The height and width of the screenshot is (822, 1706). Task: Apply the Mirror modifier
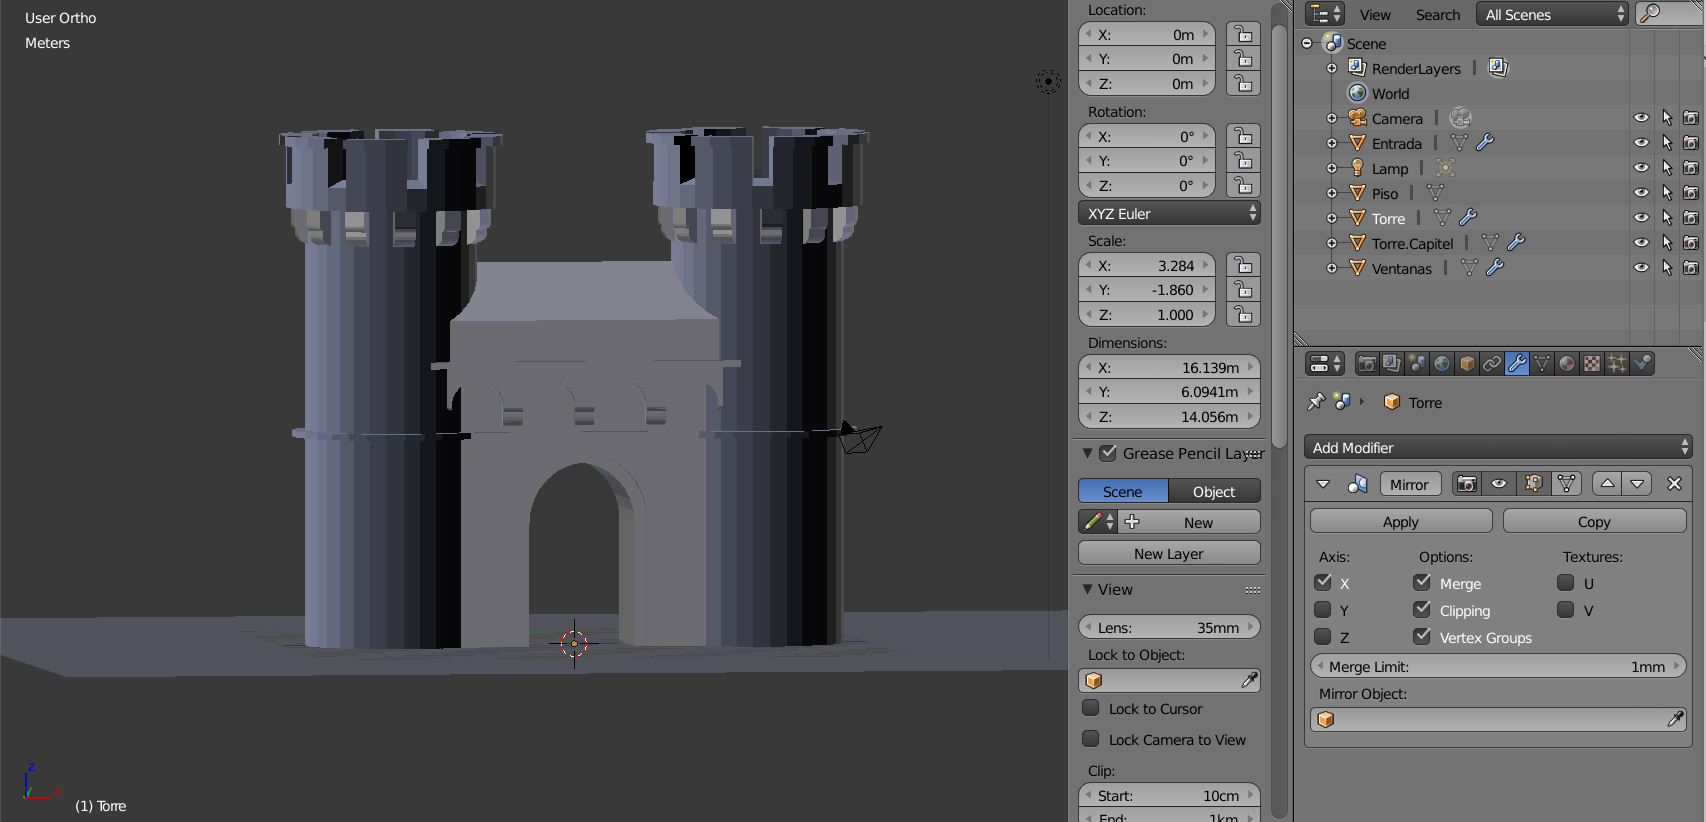[x=1401, y=521]
